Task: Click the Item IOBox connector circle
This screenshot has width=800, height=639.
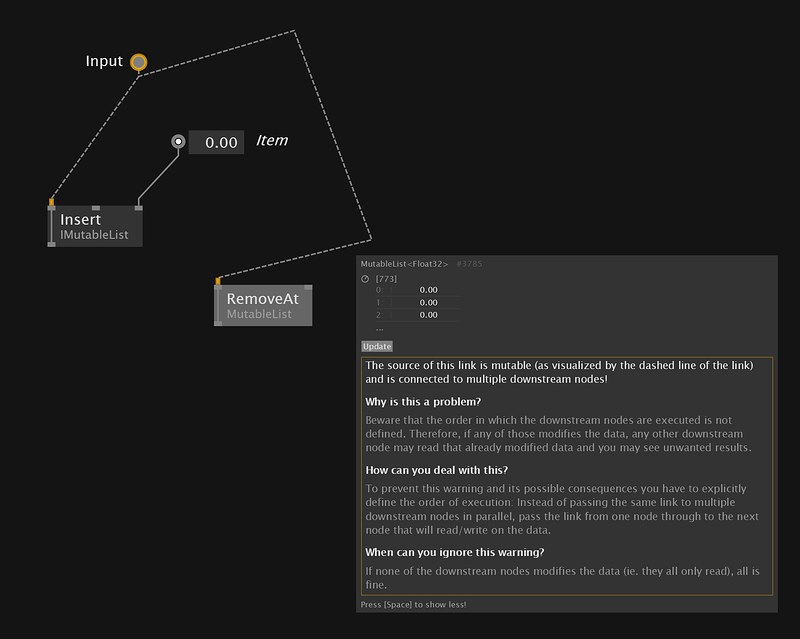Action: coord(178,142)
